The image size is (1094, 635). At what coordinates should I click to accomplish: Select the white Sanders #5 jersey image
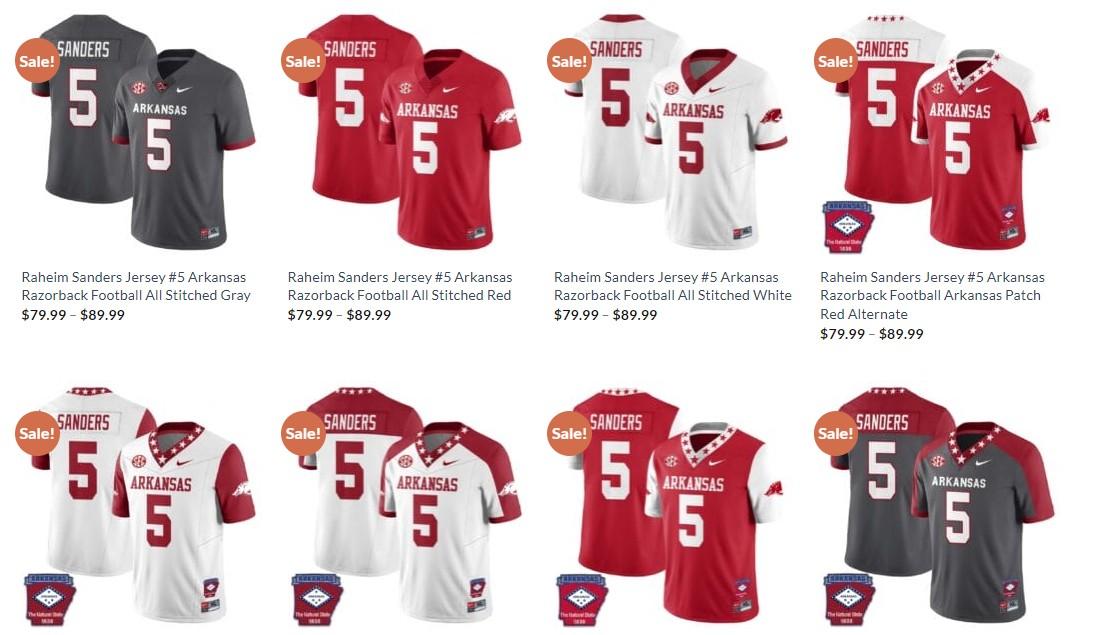pyautogui.click(x=668, y=131)
